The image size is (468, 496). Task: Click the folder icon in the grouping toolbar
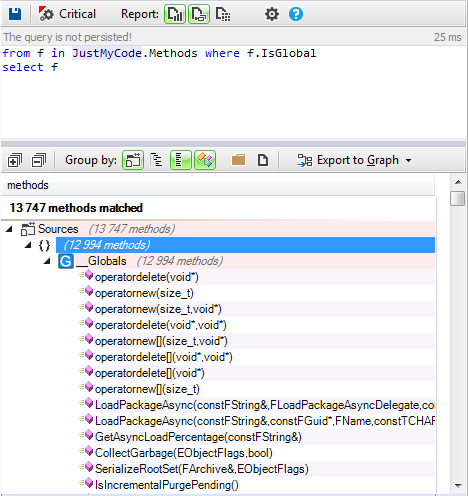tap(238, 160)
